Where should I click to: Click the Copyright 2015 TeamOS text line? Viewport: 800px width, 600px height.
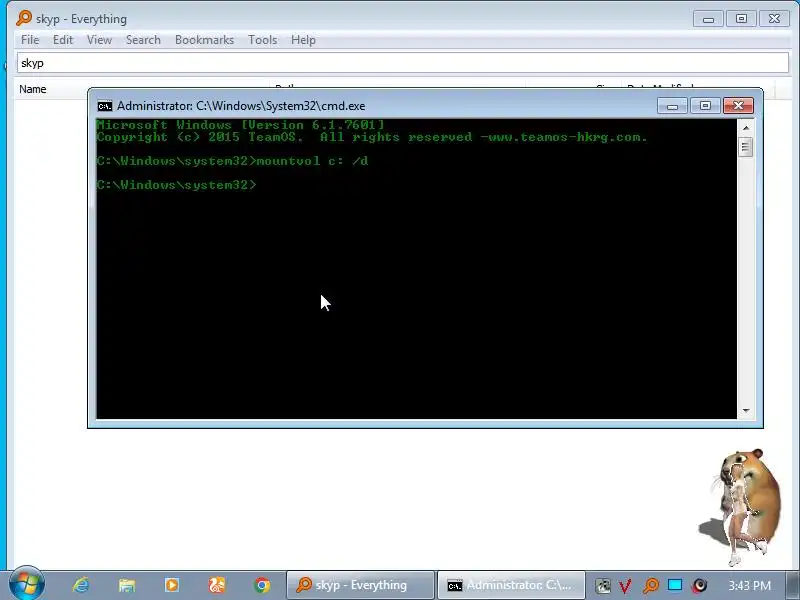tap(372, 137)
